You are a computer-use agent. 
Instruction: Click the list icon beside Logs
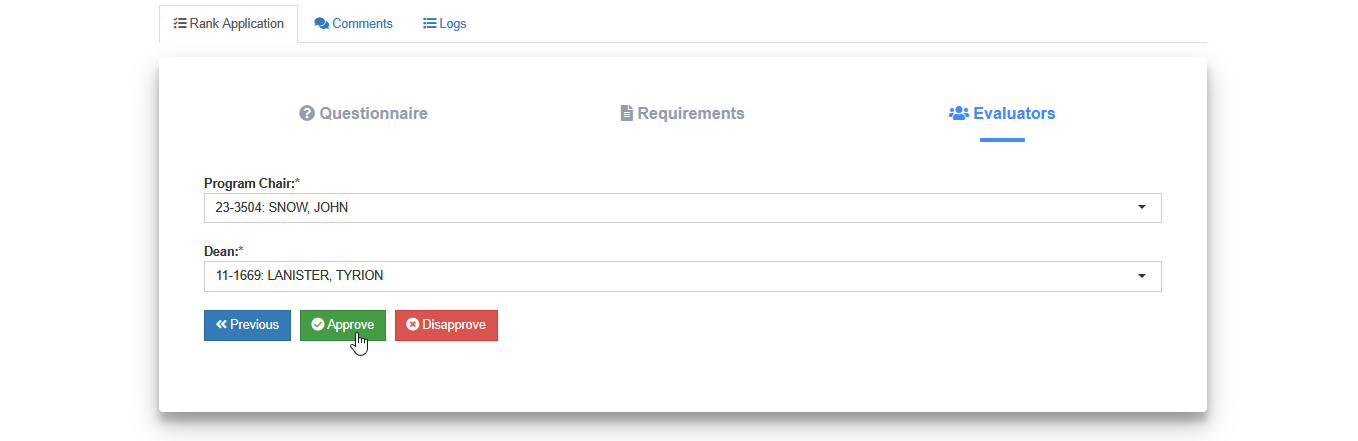[429, 23]
